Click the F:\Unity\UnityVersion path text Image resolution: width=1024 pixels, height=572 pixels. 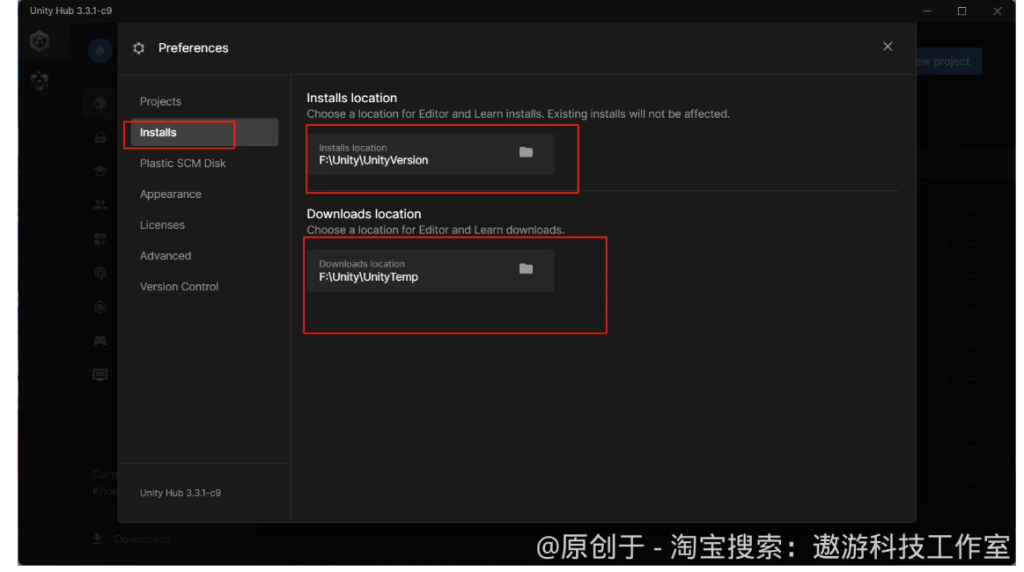374,161
